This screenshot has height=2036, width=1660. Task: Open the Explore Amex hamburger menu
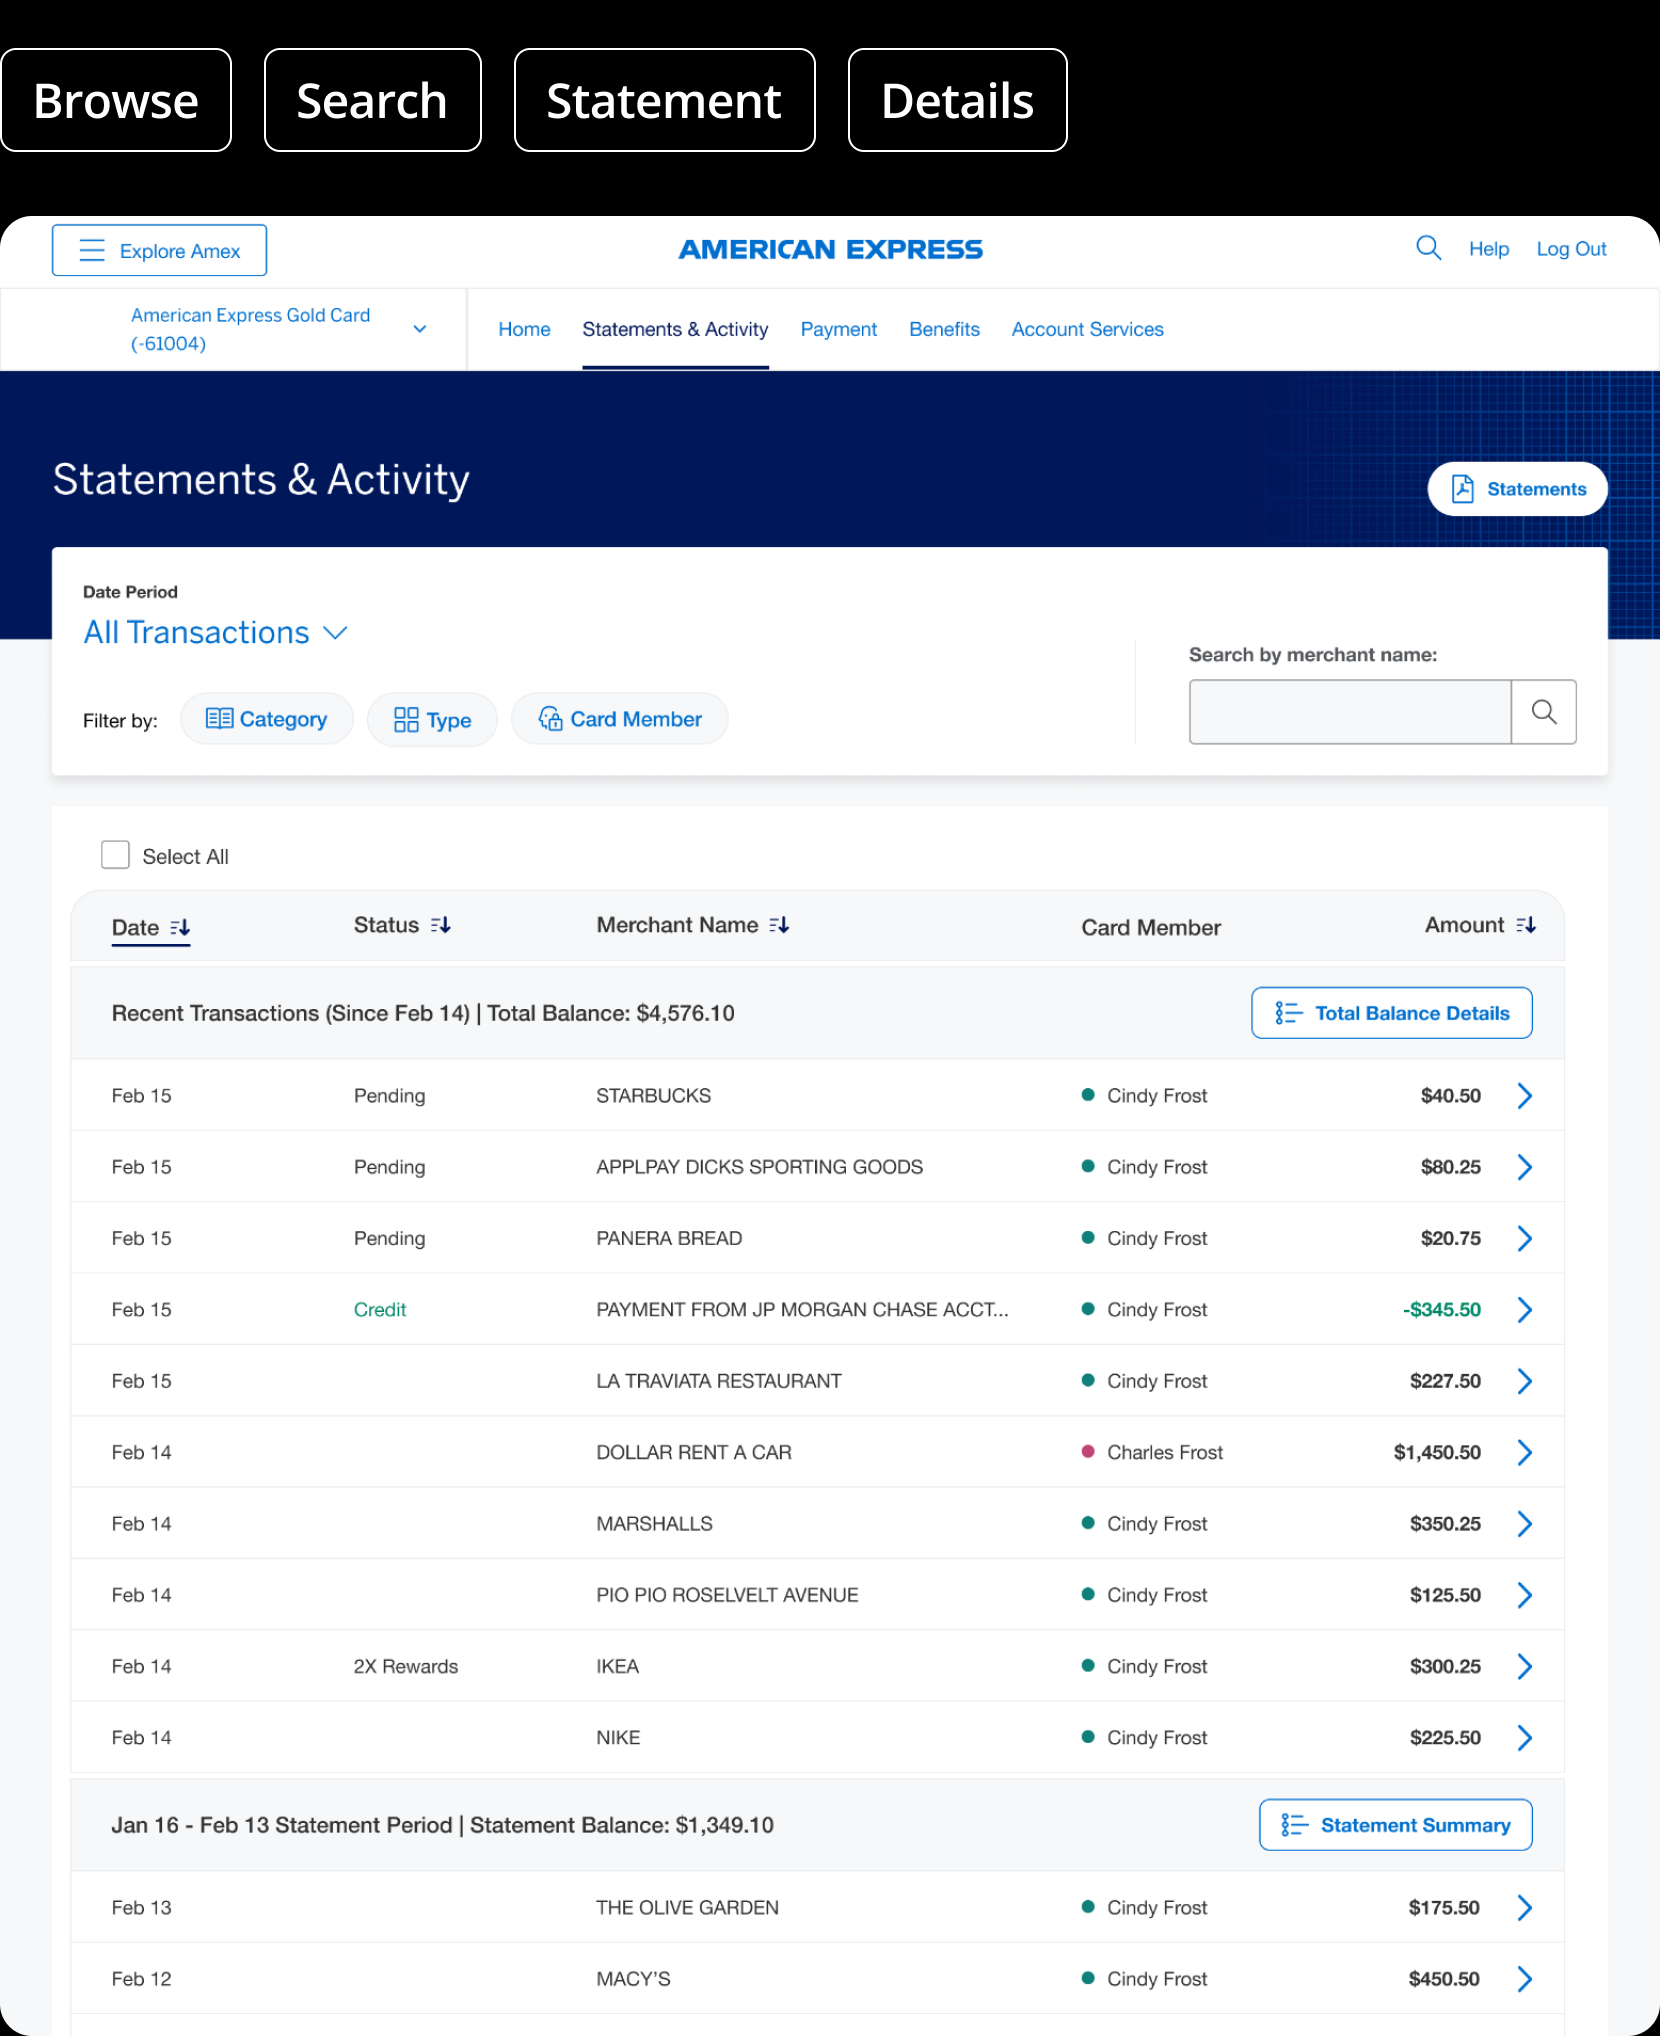pos(159,250)
